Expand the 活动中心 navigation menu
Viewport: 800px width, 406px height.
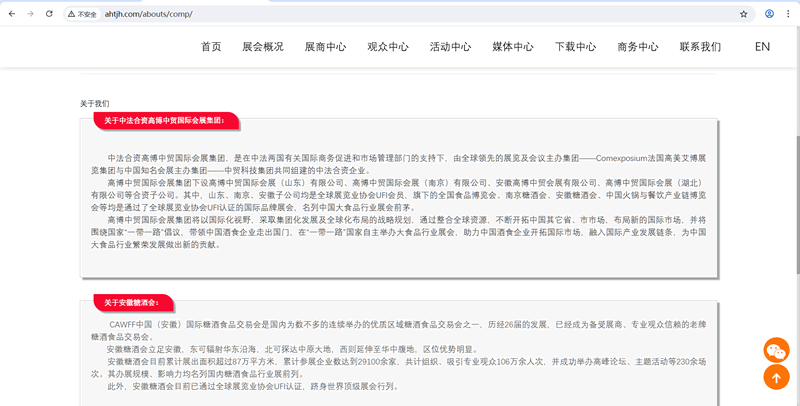[450, 47]
